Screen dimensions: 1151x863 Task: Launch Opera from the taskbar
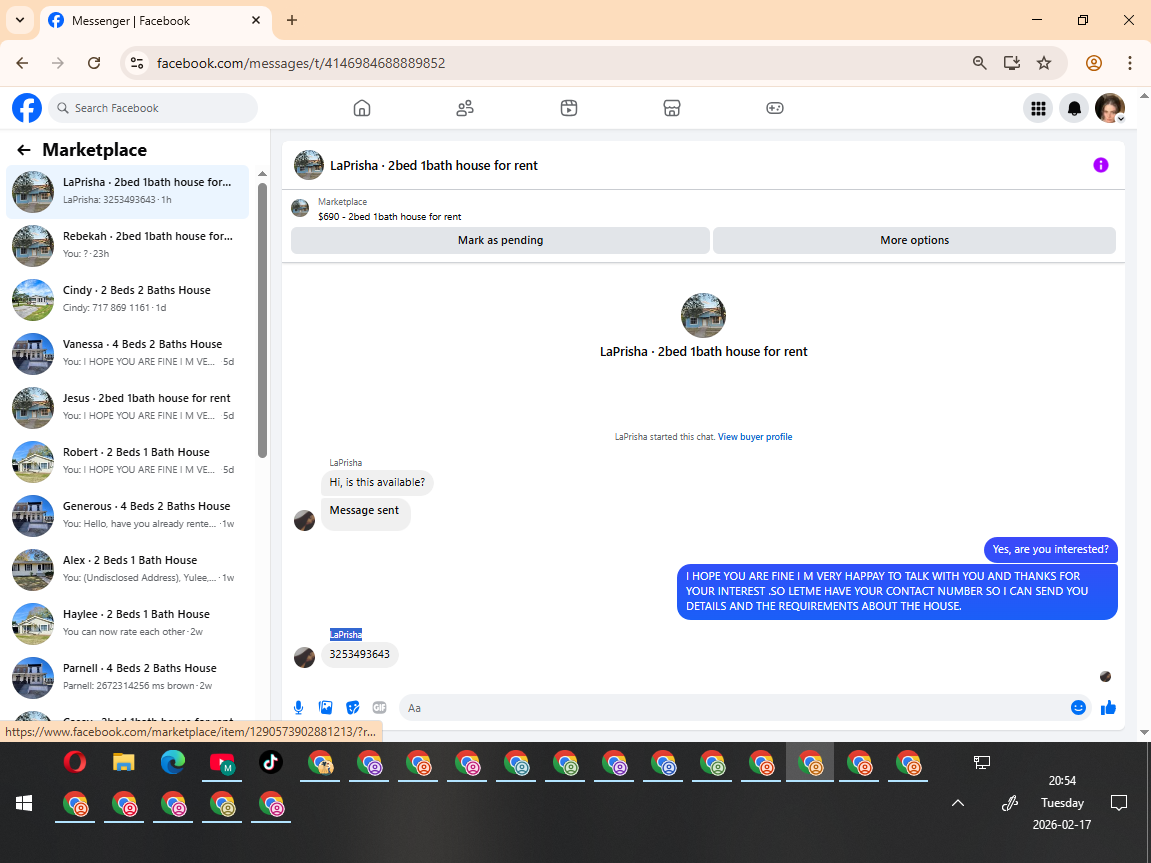(x=75, y=762)
